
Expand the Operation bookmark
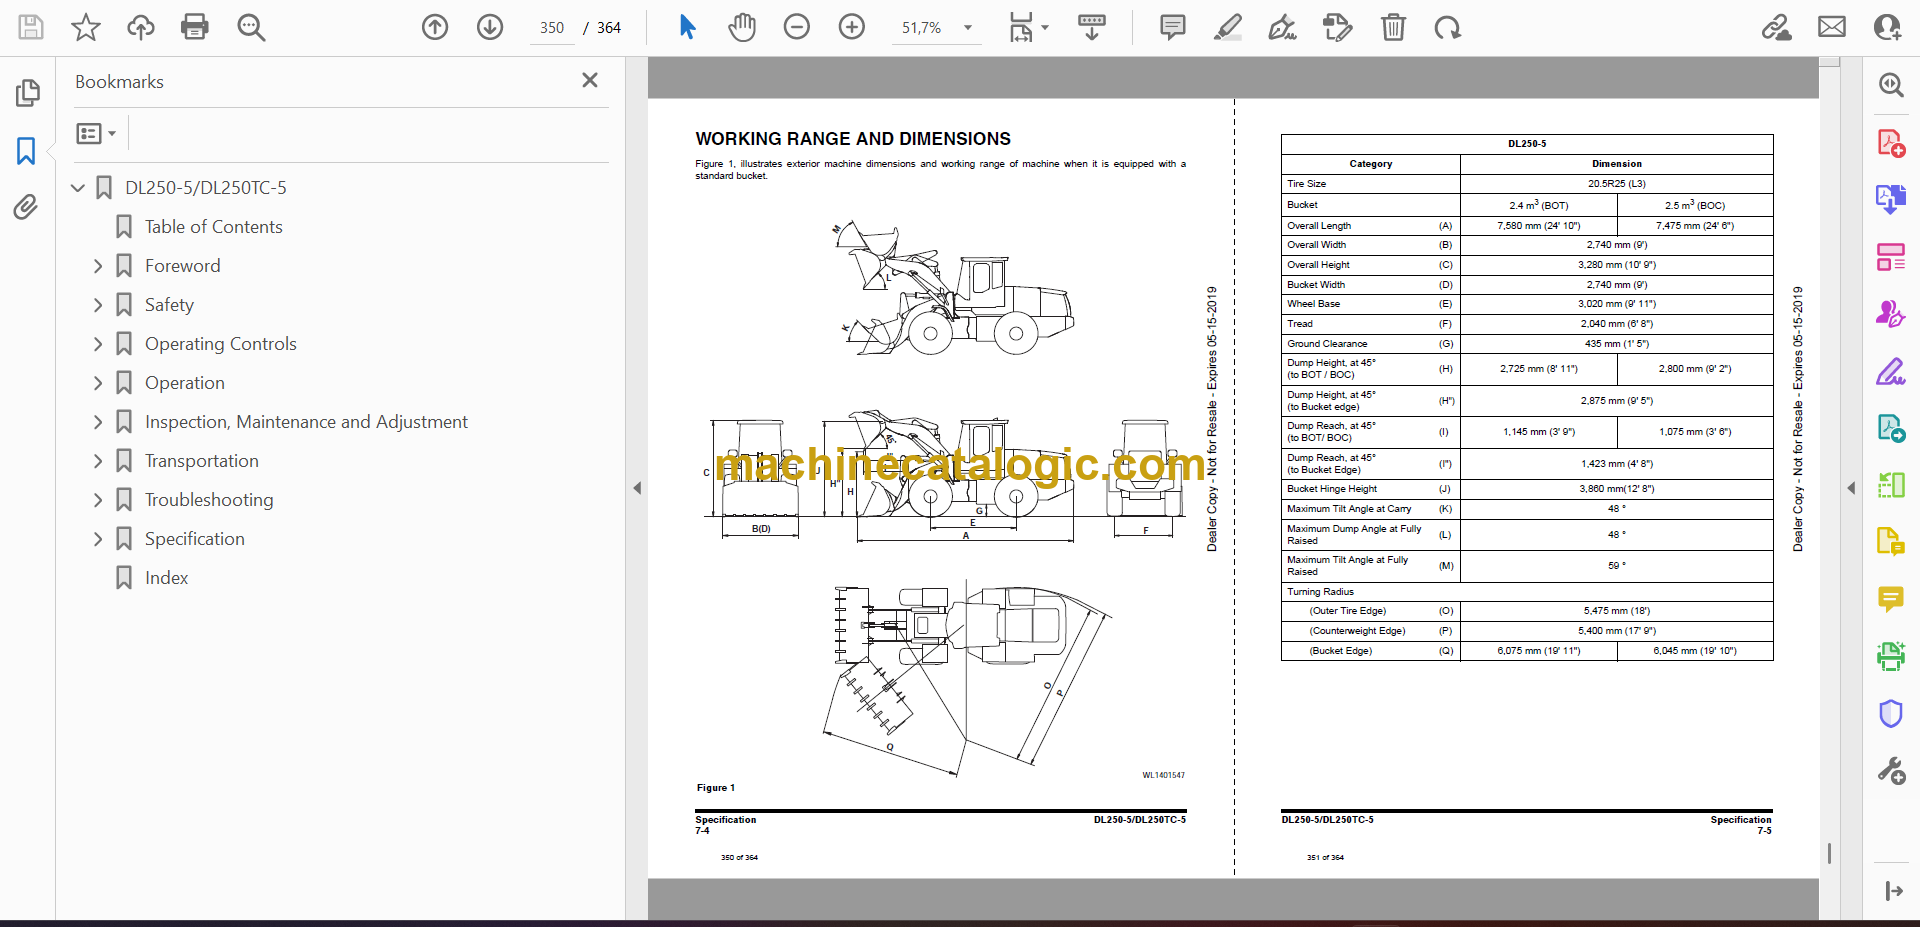98,383
